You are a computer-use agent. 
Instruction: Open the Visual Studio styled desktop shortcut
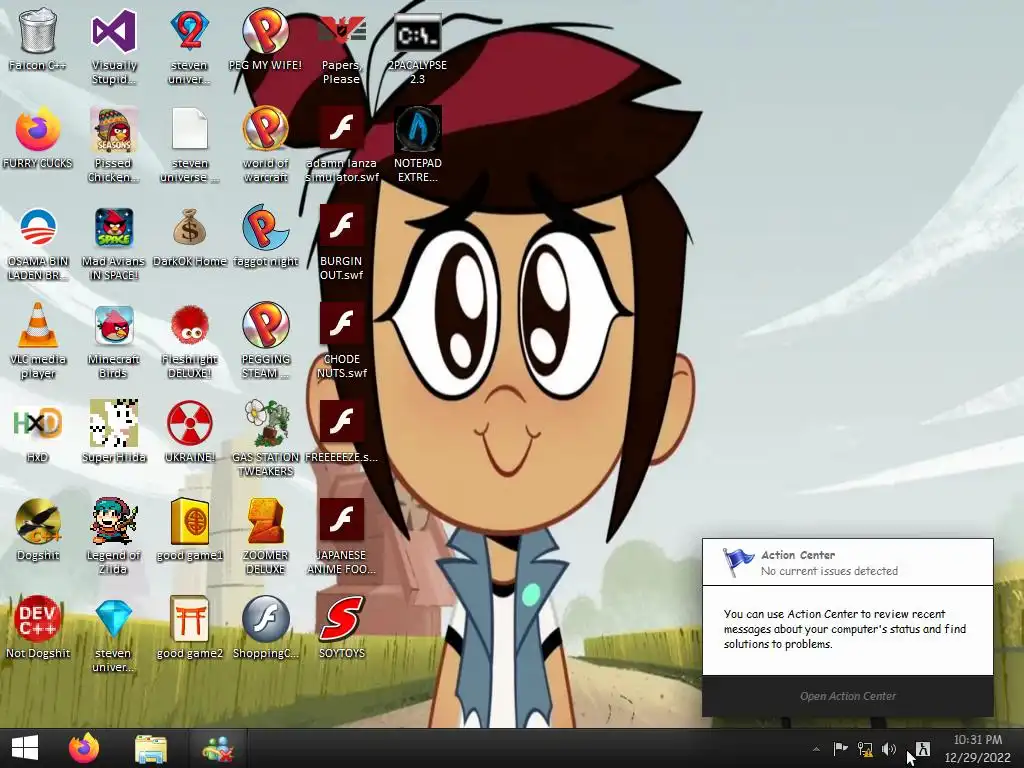[x=114, y=31]
